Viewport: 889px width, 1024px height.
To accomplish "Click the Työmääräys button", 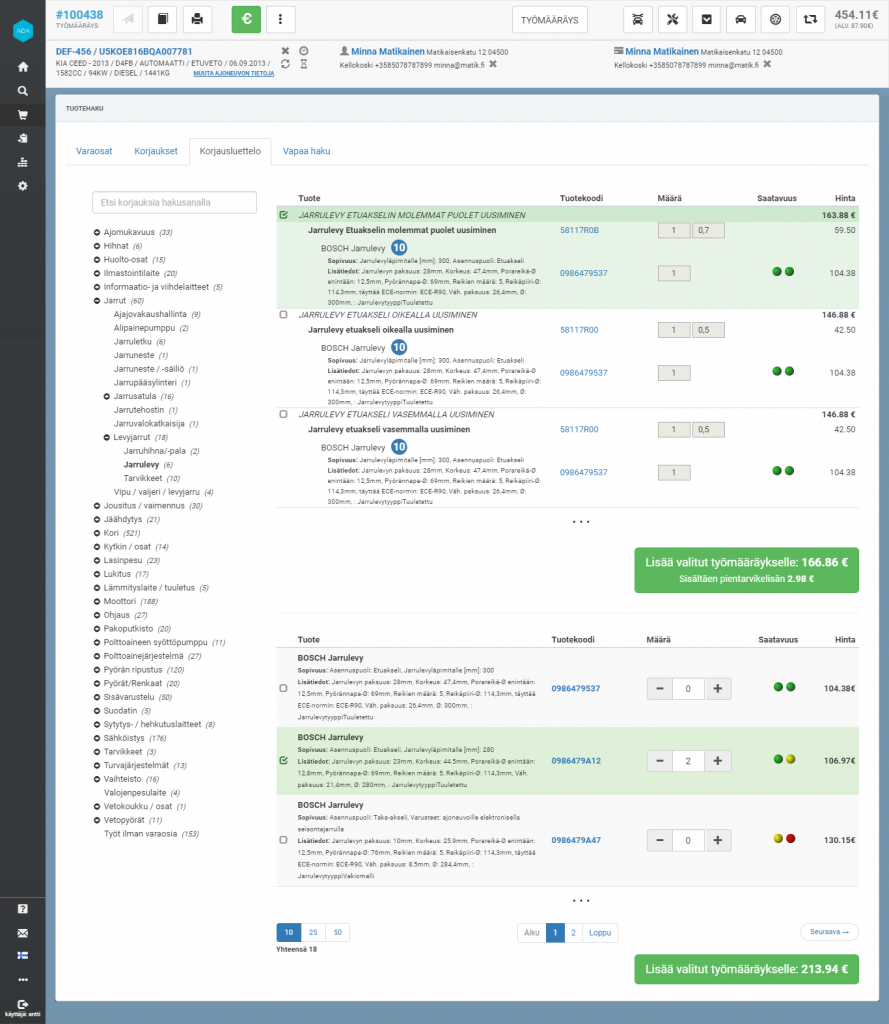I will [549, 20].
